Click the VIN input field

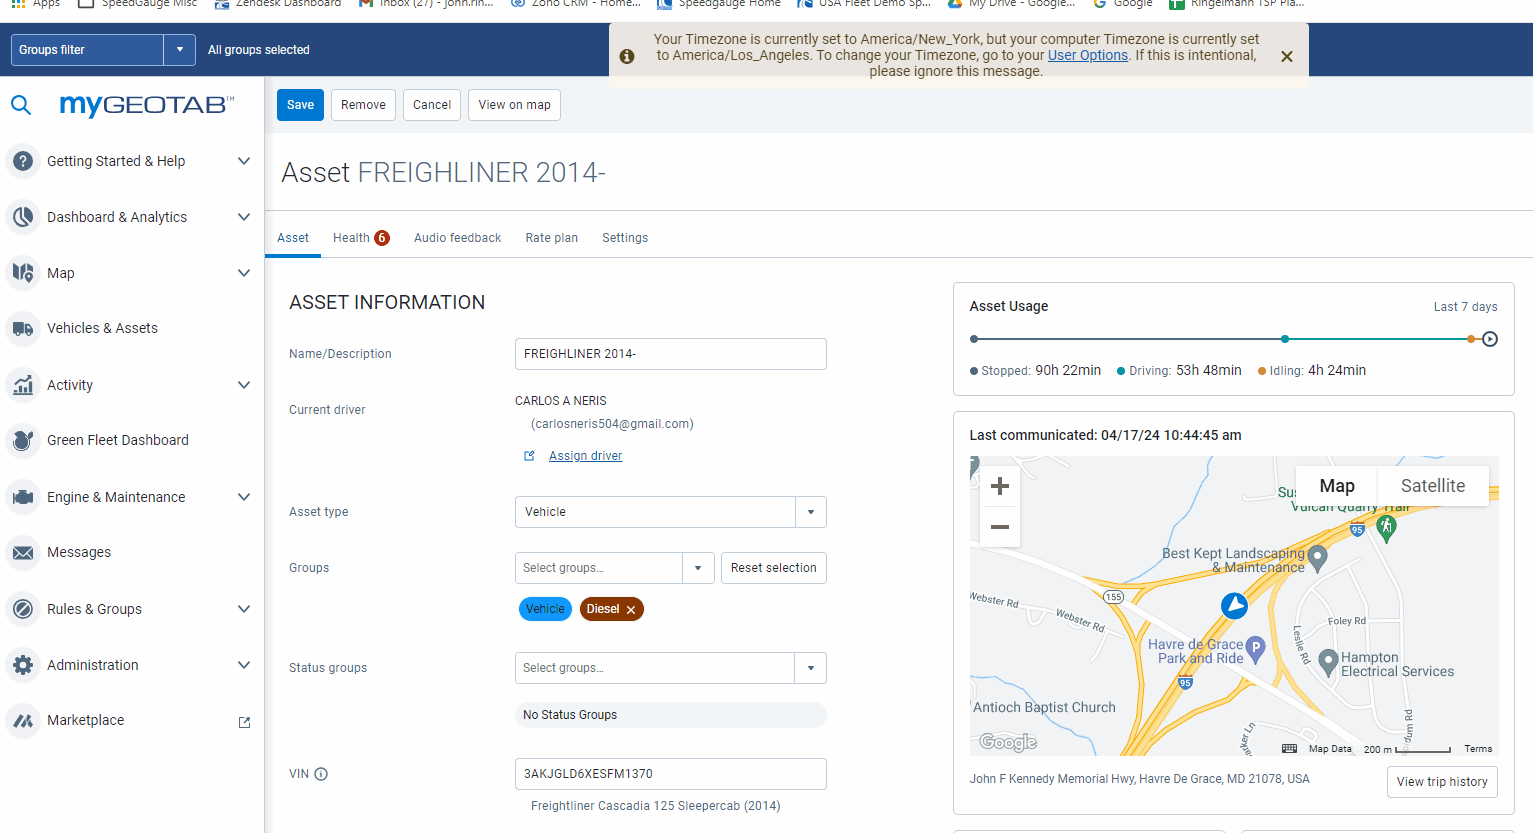click(671, 774)
